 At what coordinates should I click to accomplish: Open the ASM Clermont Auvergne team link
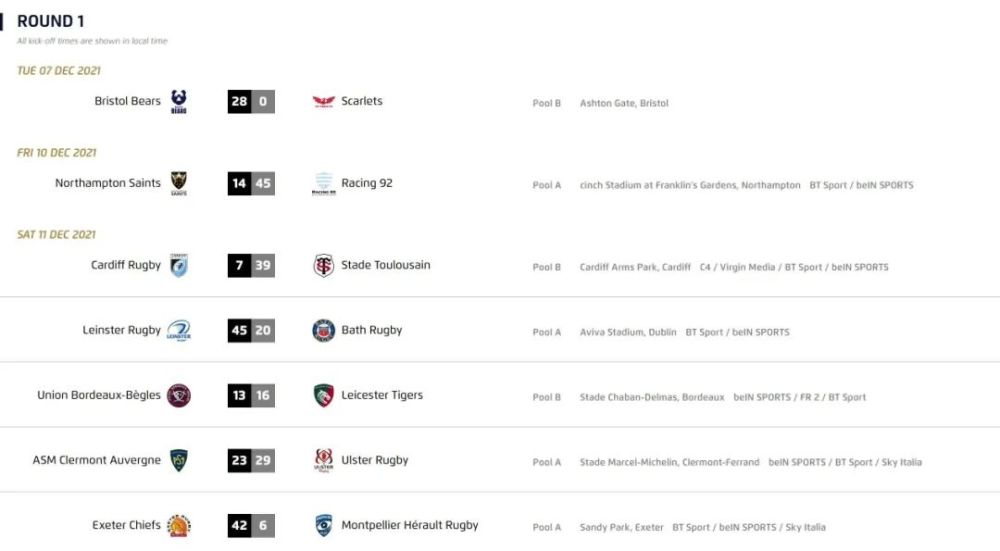tap(96, 460)
